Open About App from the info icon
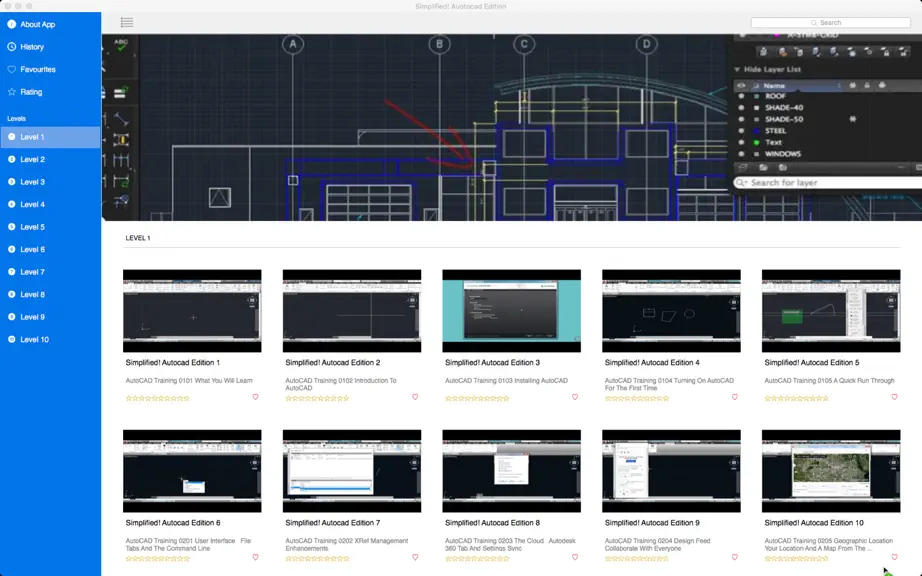Screen dimensions: 922x576 12,24
